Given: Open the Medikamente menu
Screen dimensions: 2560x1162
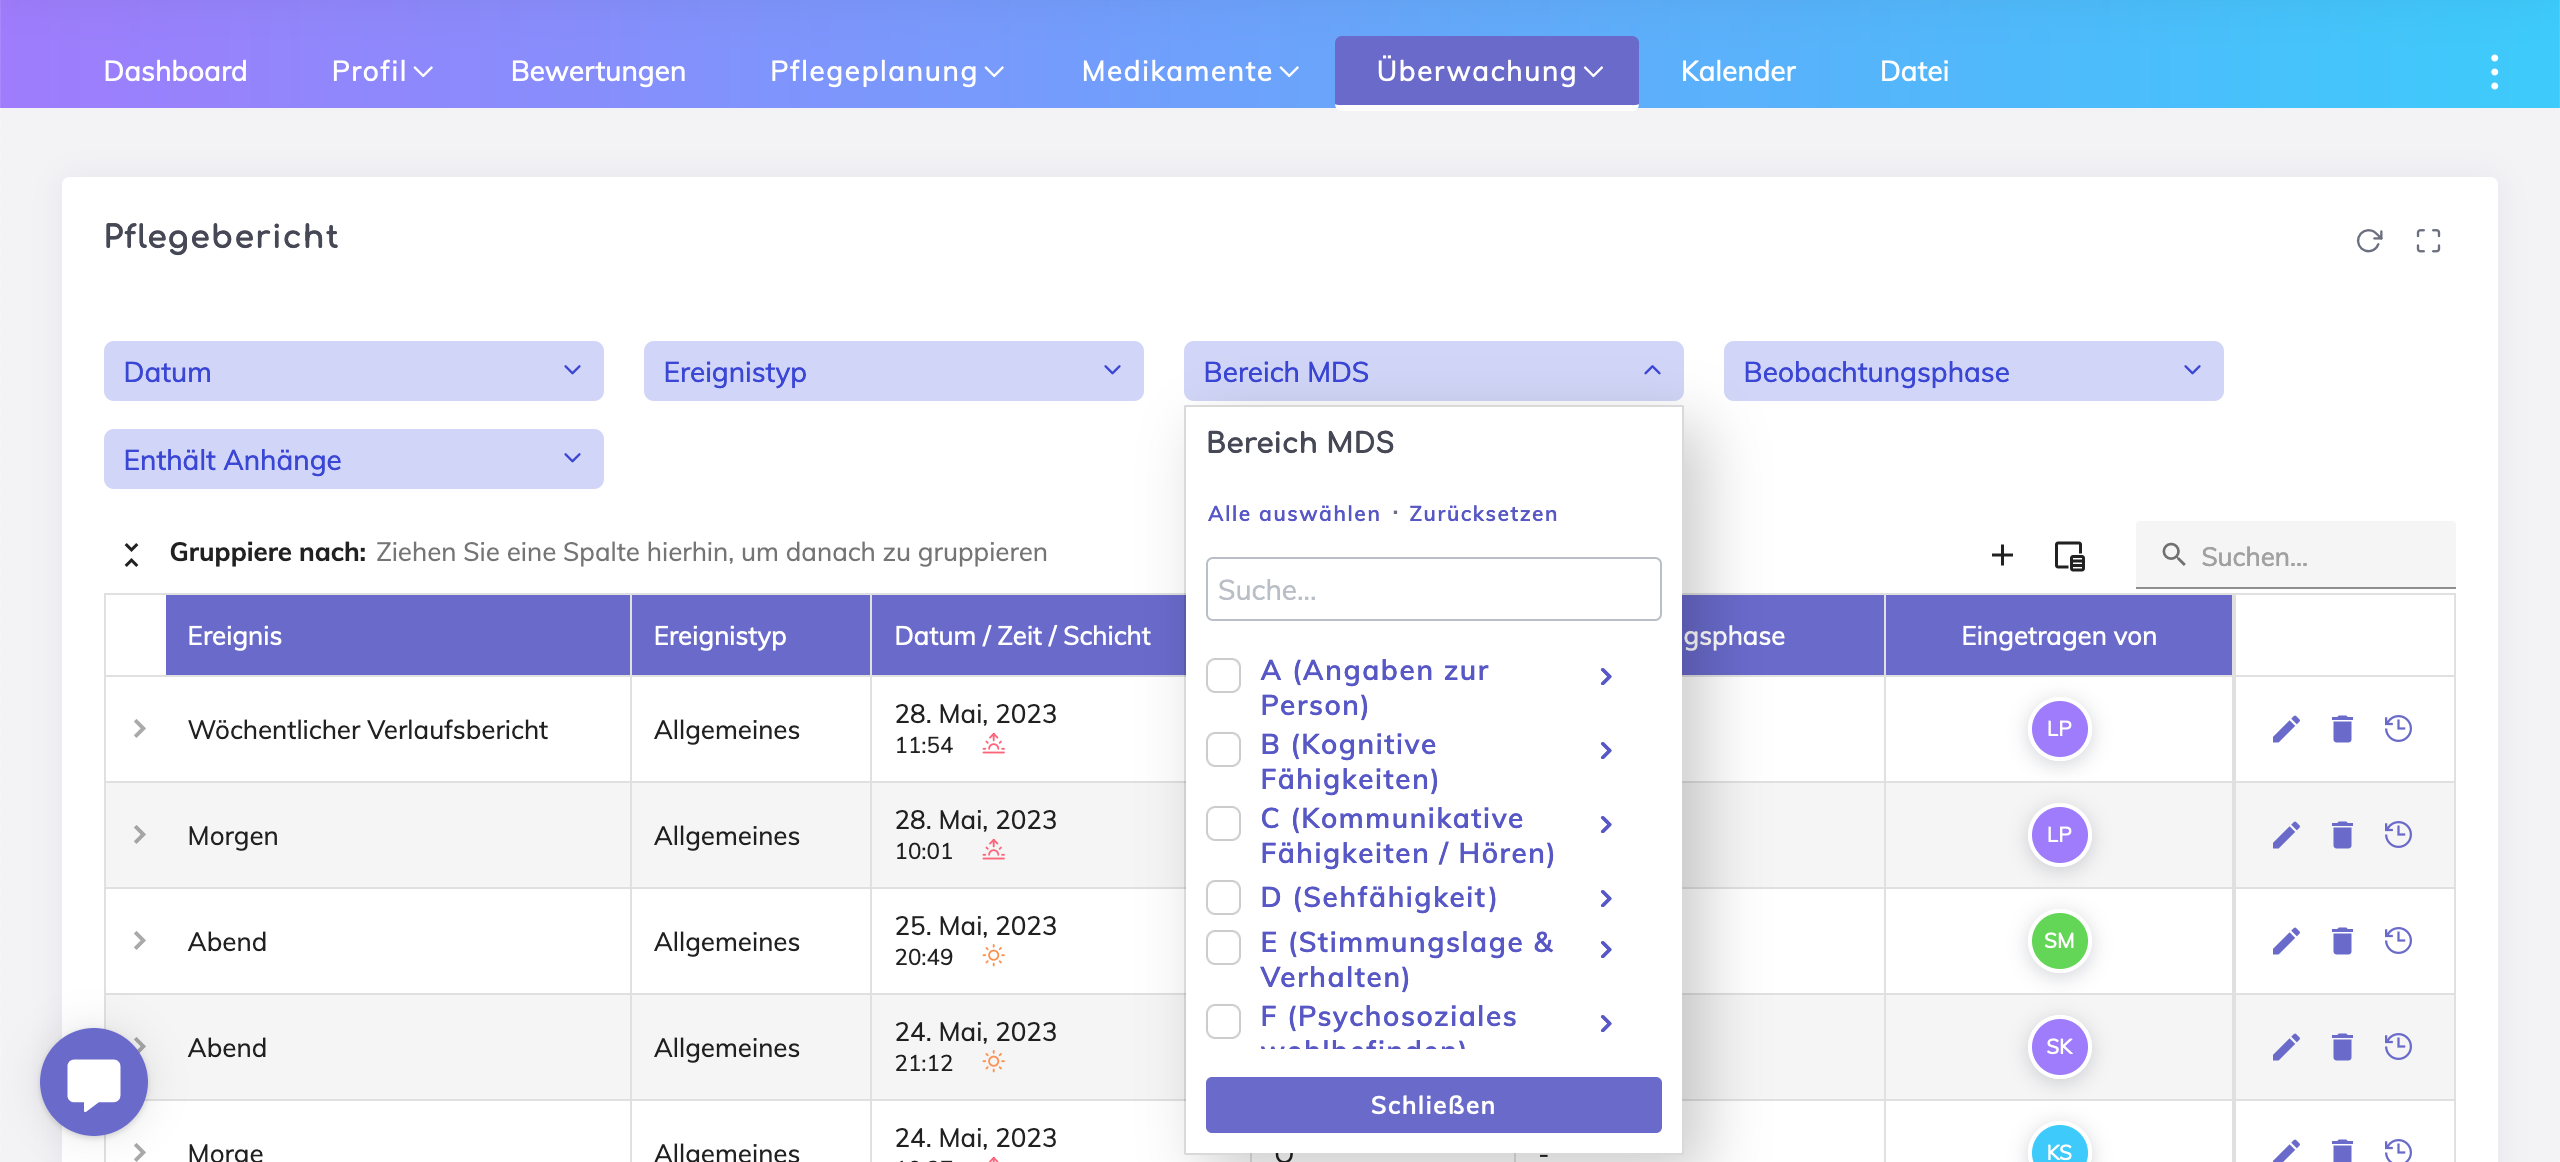Looking at the screenshot, I should point(1189,71).
